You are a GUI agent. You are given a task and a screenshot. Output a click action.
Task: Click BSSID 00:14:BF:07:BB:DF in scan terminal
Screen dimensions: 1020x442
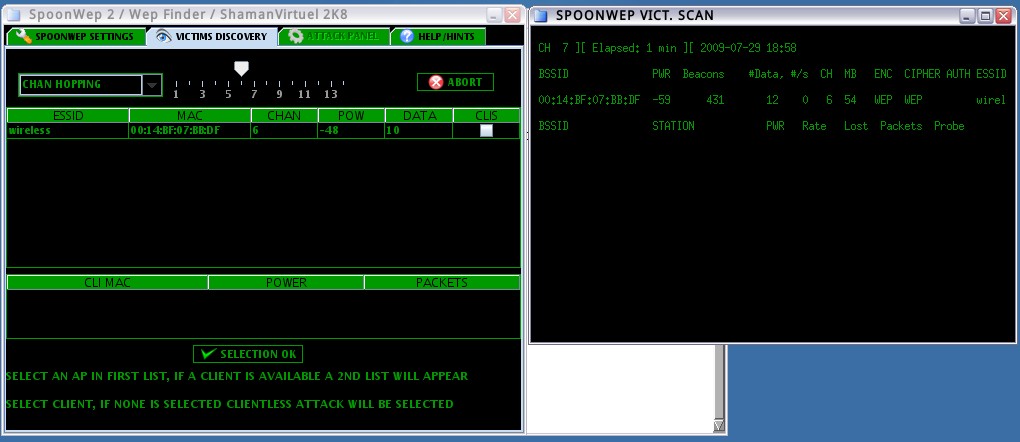pyautogui.click(x=589, y=100)
